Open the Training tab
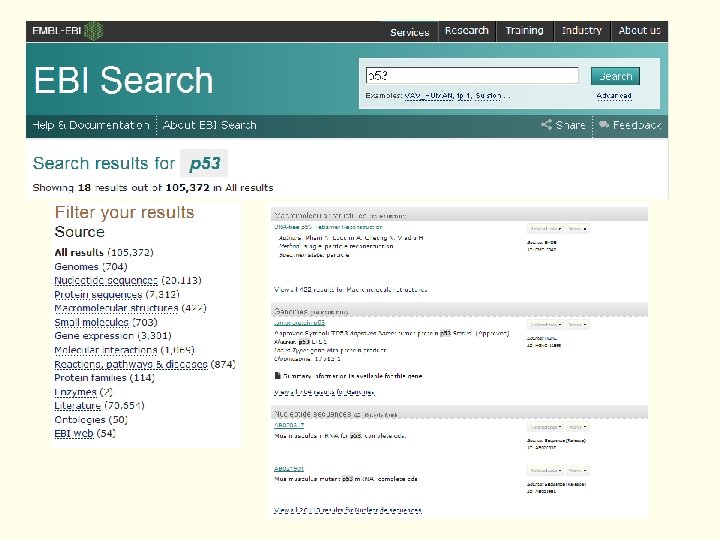This screenshot has height=540, width=720. click(x=524, y=31)
